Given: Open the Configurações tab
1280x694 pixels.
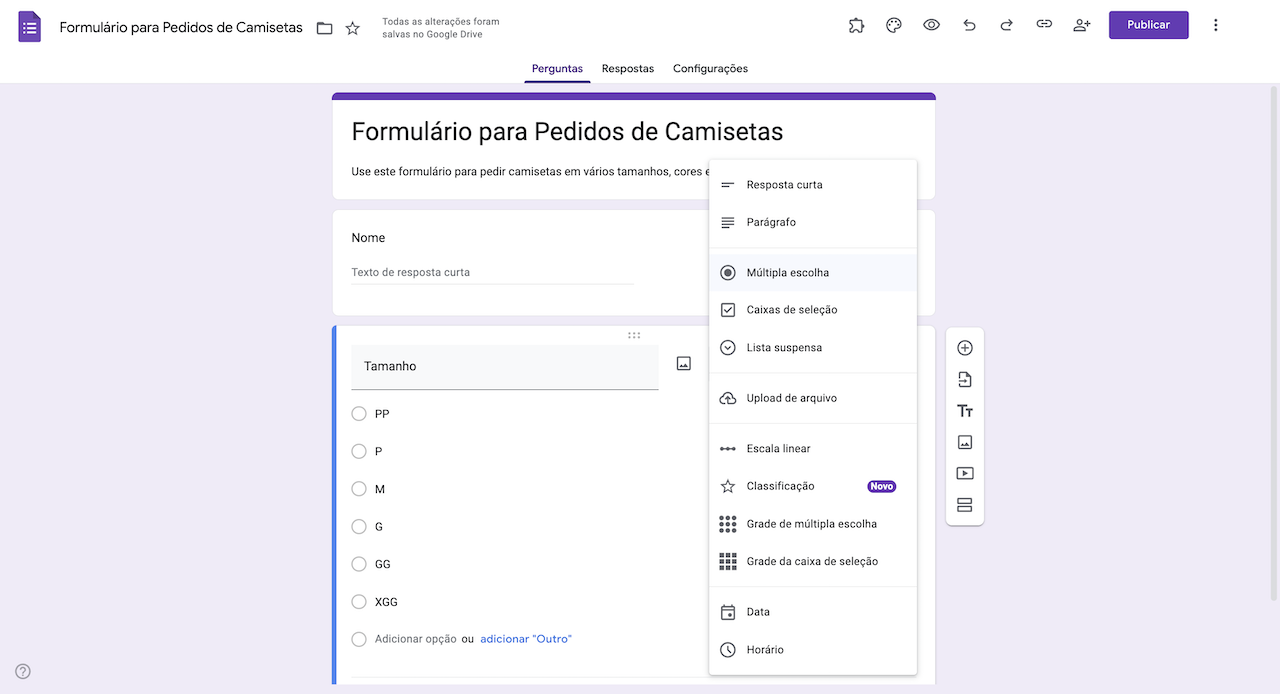Looking at the screenshot, I should click(x=712, y=68).
